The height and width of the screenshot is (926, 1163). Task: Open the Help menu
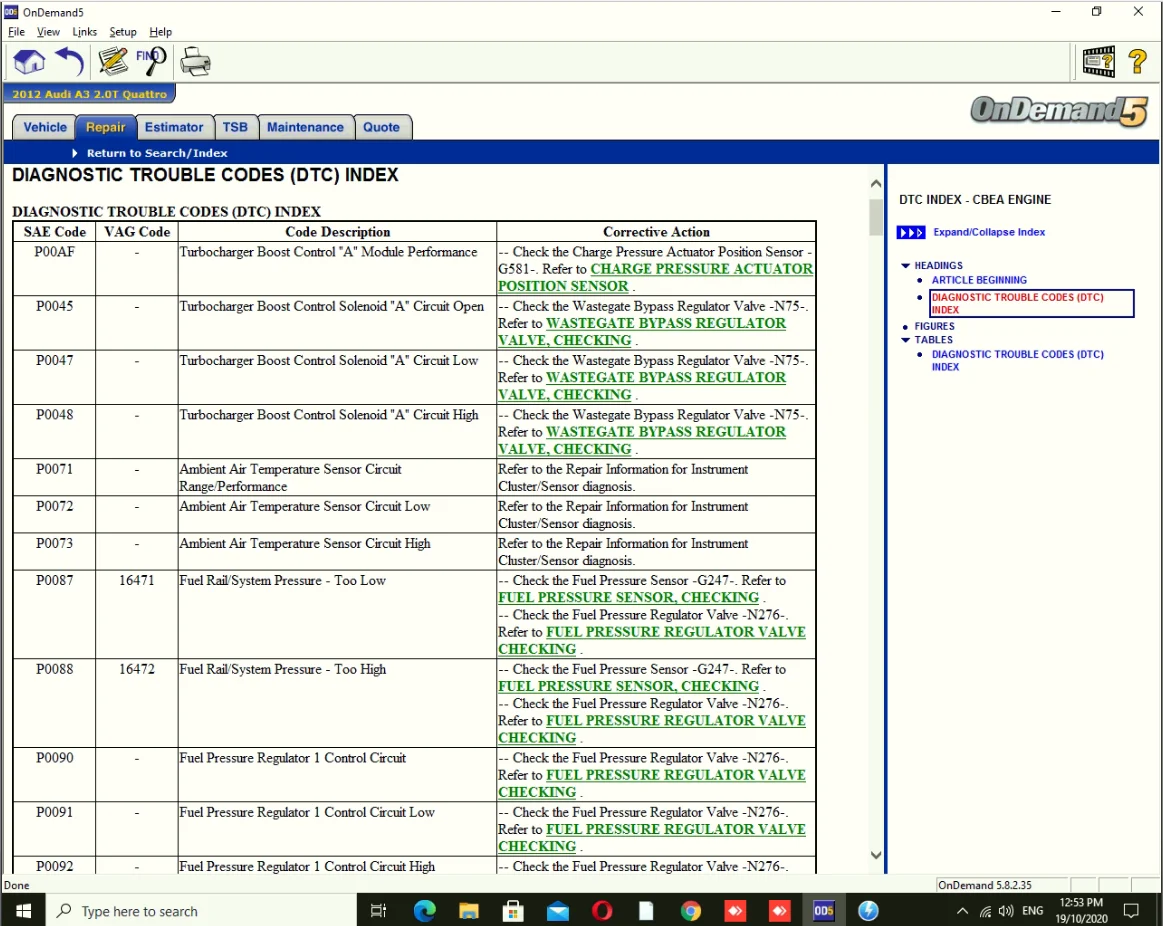[160, 32]
